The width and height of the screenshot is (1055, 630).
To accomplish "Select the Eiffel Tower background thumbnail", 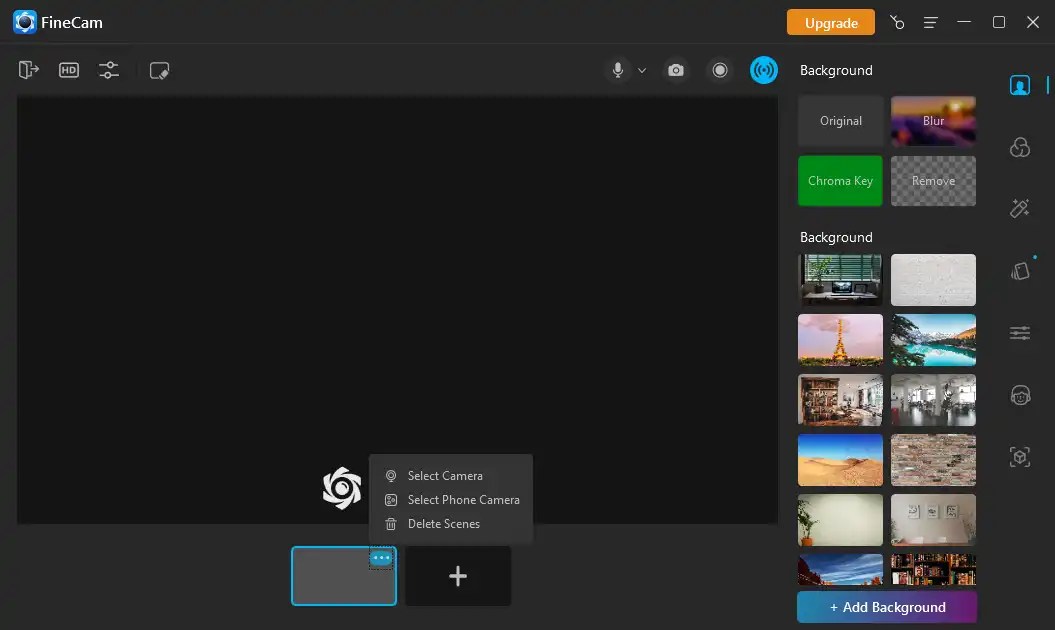I will point(840,340).
